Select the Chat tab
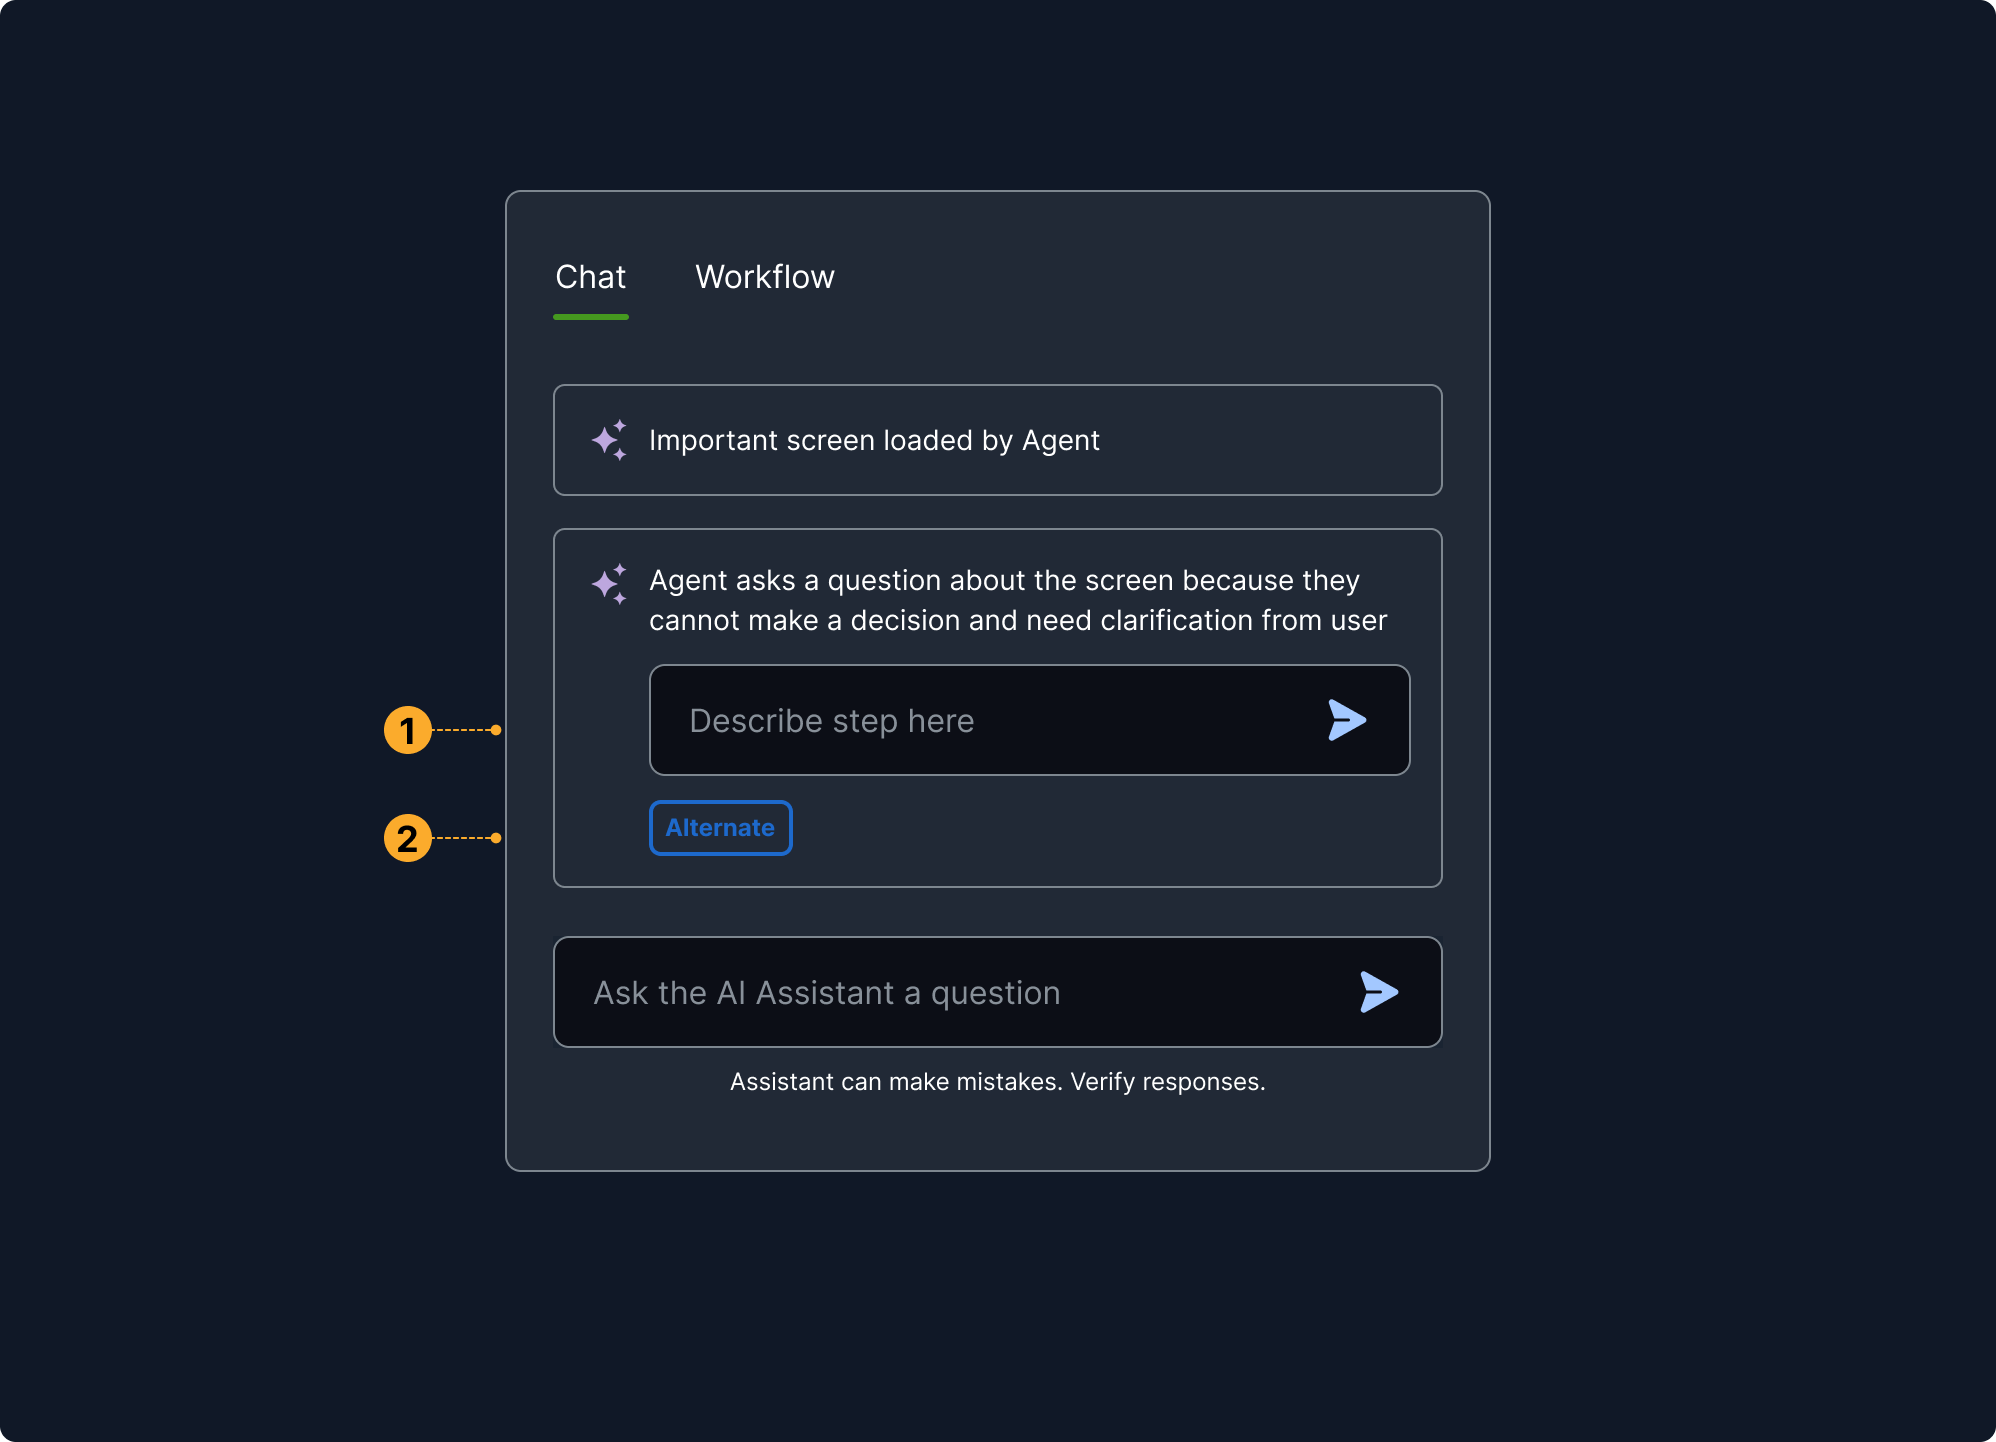The height and width of the screenshot is (1442, 1996). [590, 277]
